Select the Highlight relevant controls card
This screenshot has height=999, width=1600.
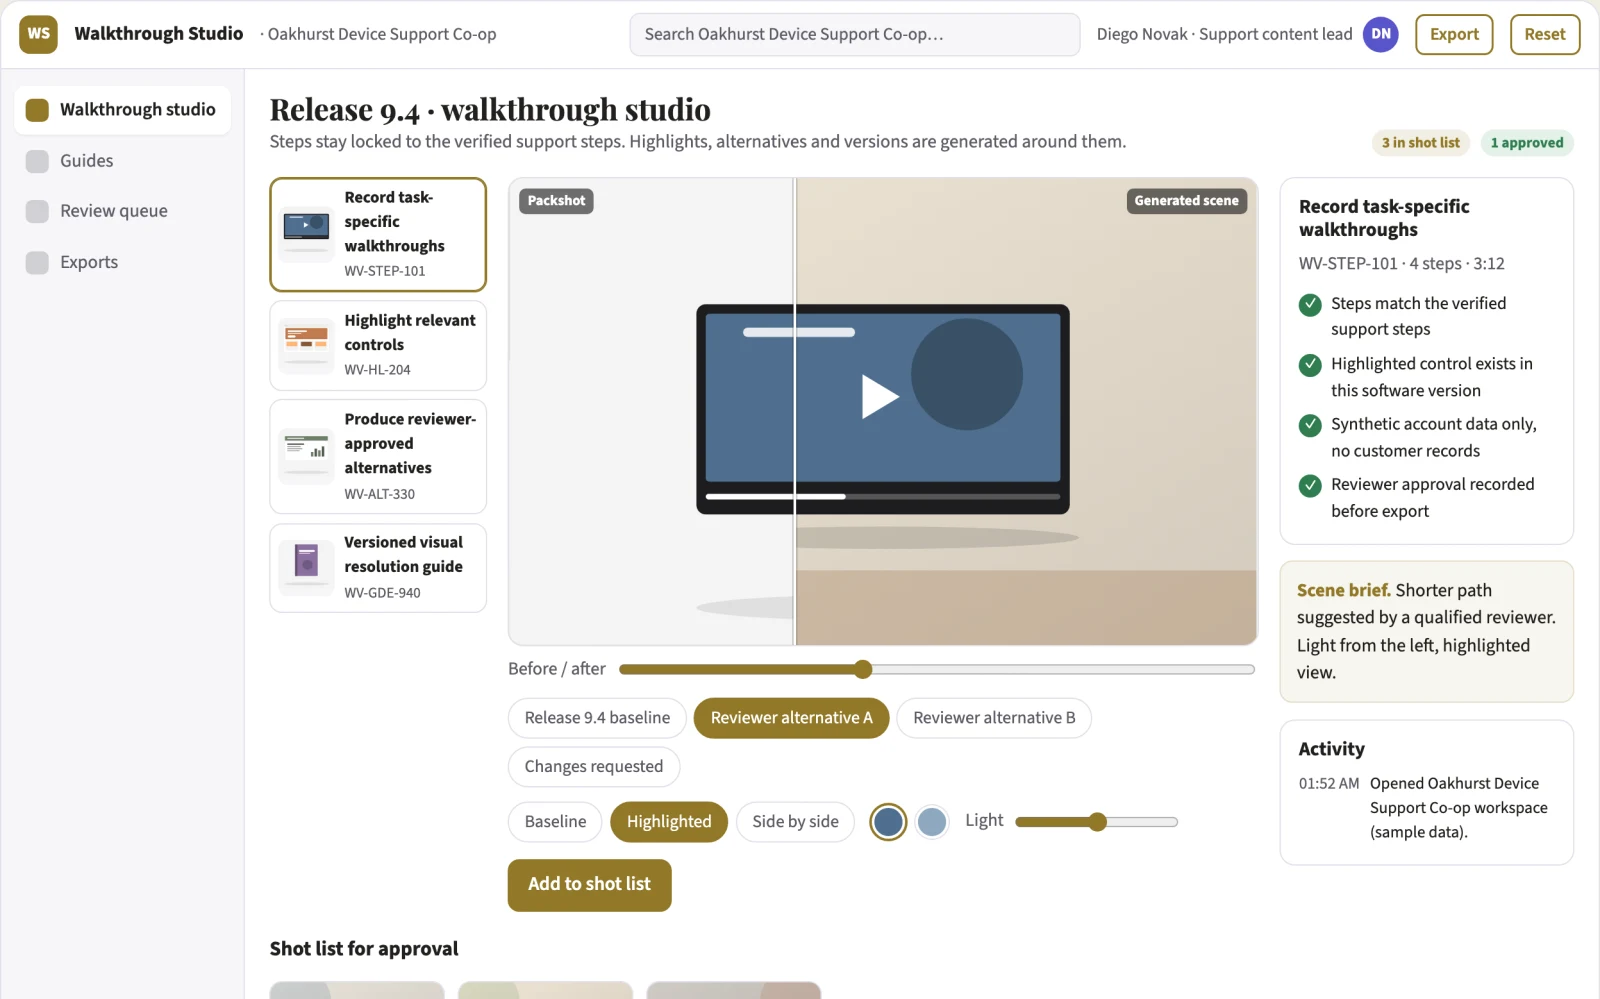(x=378, y=345)
